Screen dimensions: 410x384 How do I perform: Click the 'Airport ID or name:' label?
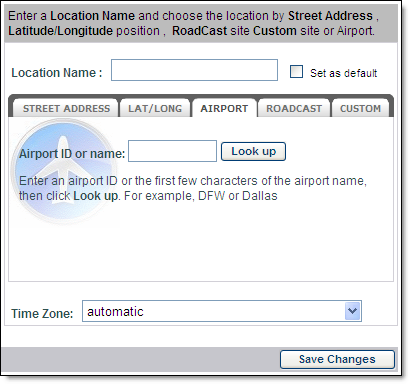(x=72, y=154)
